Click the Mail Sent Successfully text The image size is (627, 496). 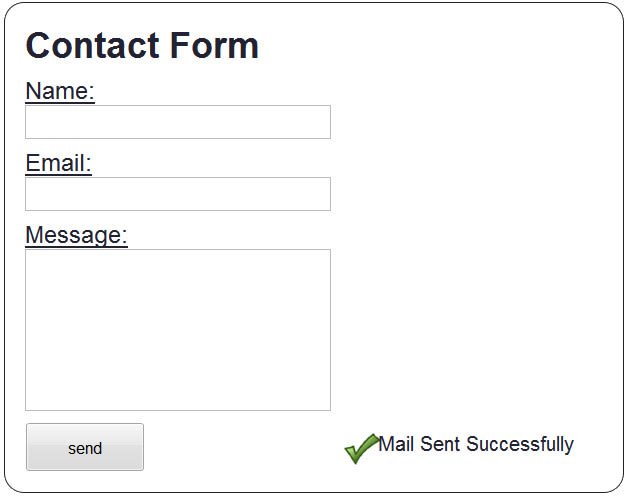pos(476,444)
